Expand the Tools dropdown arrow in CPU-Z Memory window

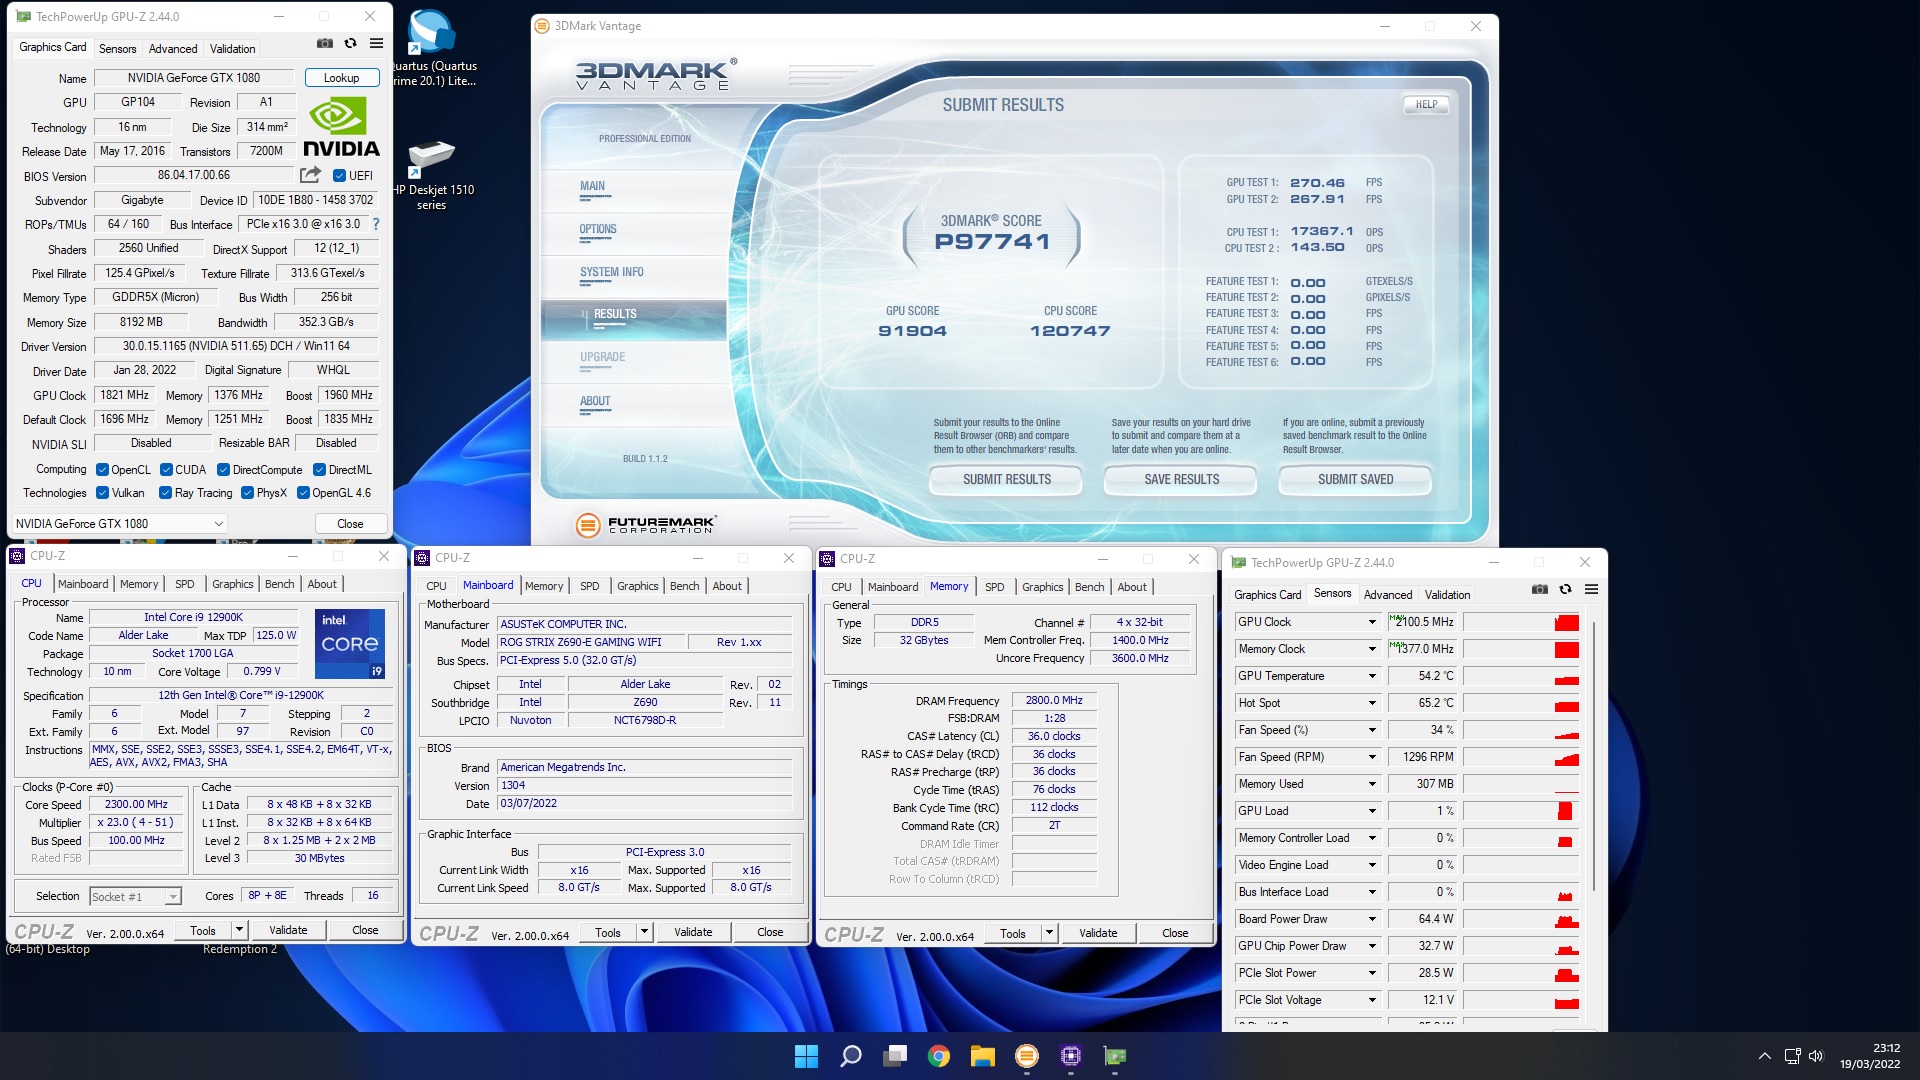coord(1049,933)
